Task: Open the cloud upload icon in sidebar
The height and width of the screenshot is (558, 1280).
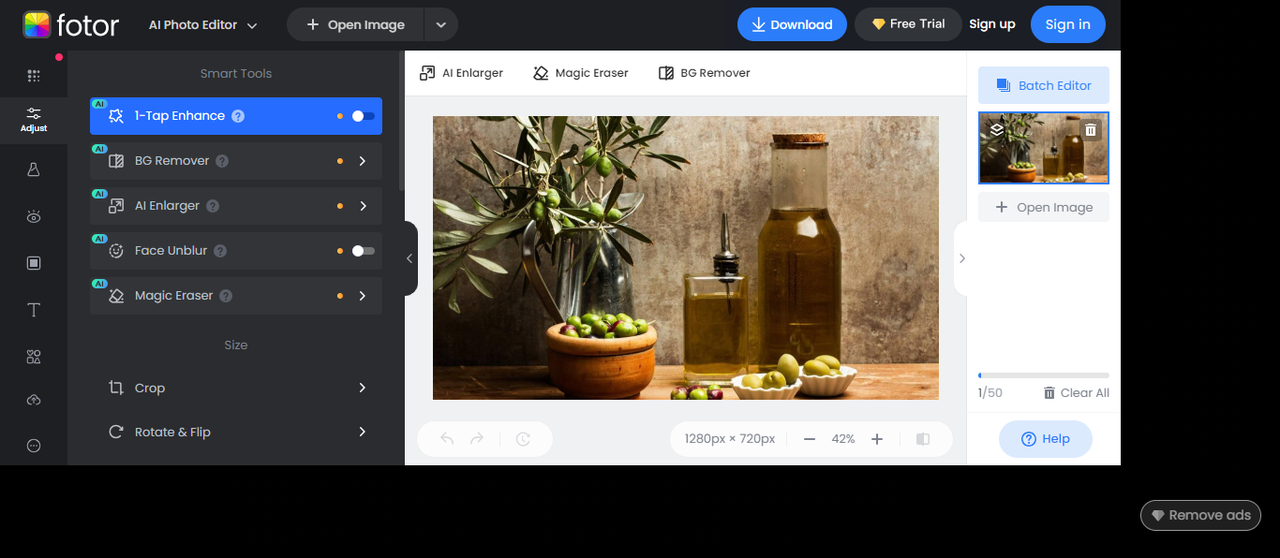Action: 34,400
